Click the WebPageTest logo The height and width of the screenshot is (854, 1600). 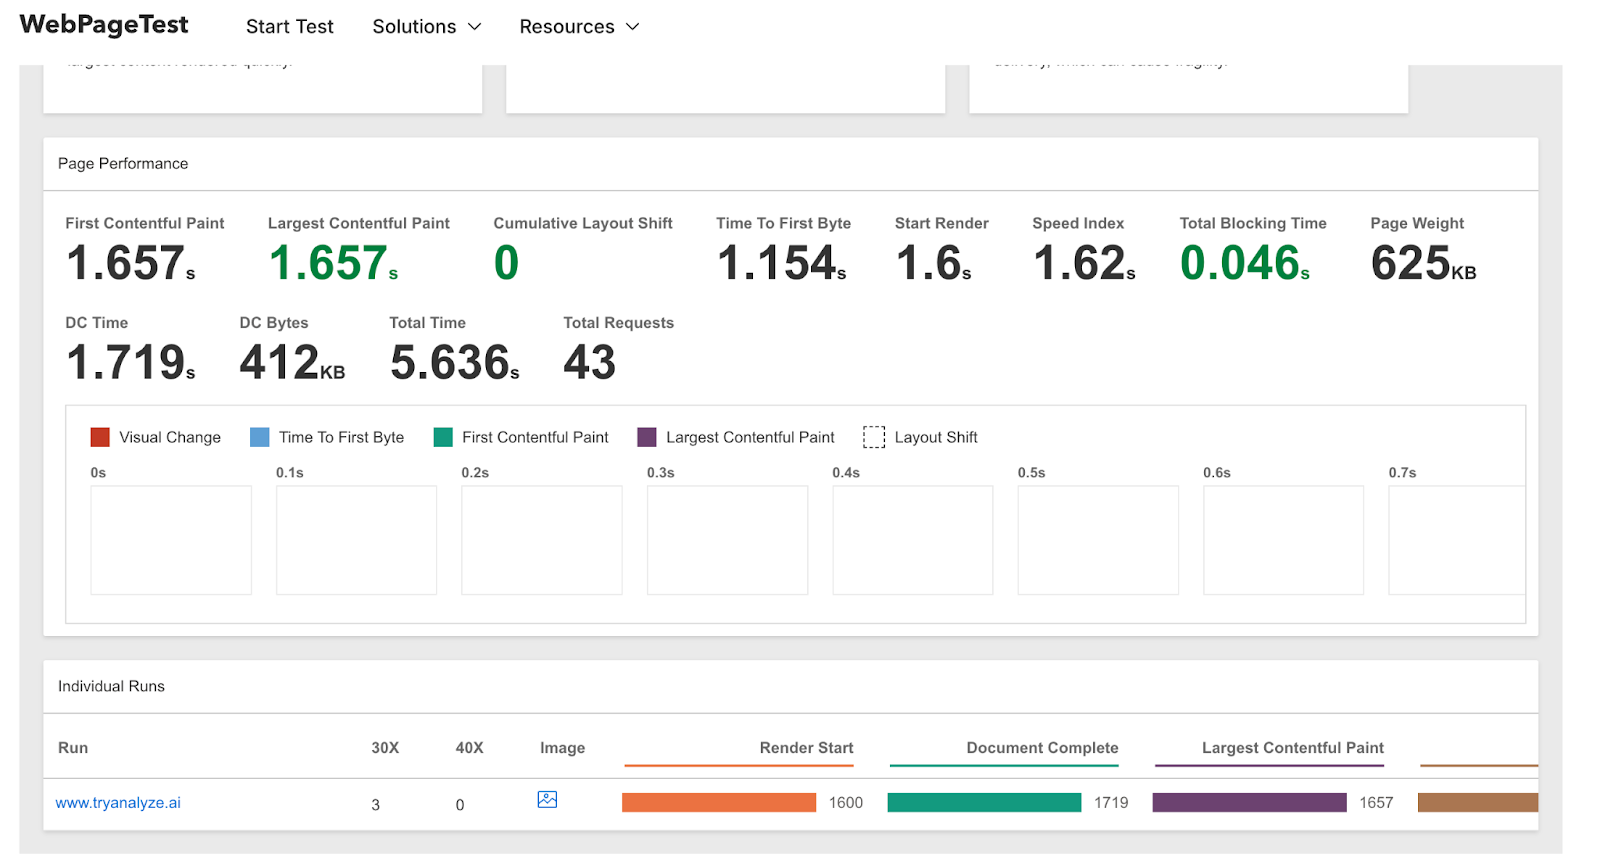(x=104, y=26)
